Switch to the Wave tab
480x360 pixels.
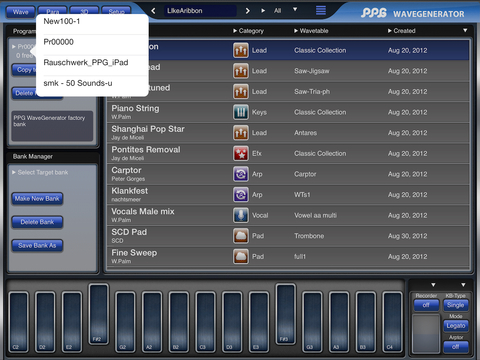(21, 12)
